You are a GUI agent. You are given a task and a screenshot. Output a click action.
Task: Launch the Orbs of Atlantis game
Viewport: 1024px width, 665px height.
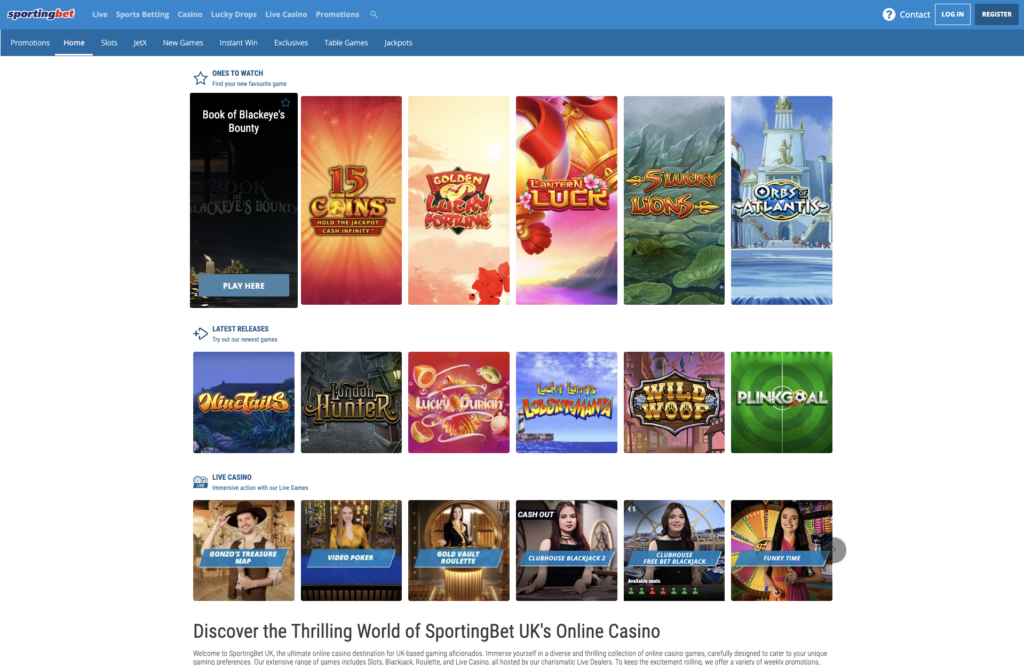pyautogui.click(x=781, y=200)
